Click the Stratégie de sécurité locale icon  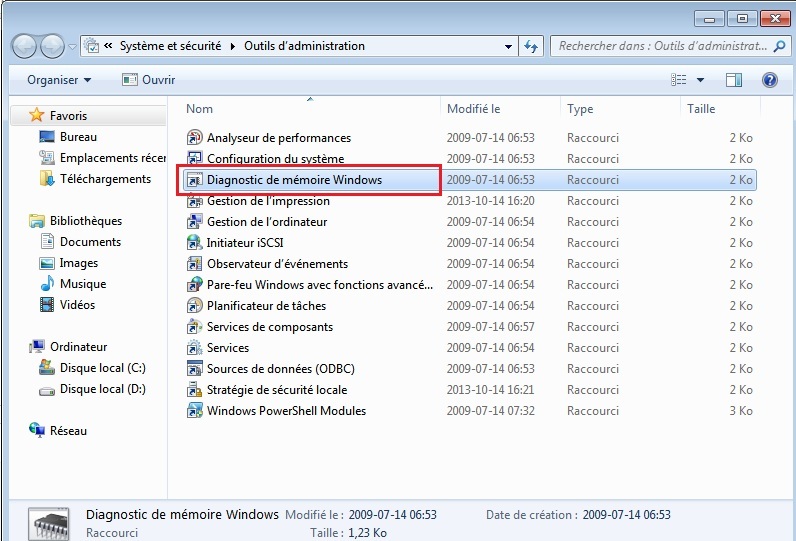[x=194, y=390]
